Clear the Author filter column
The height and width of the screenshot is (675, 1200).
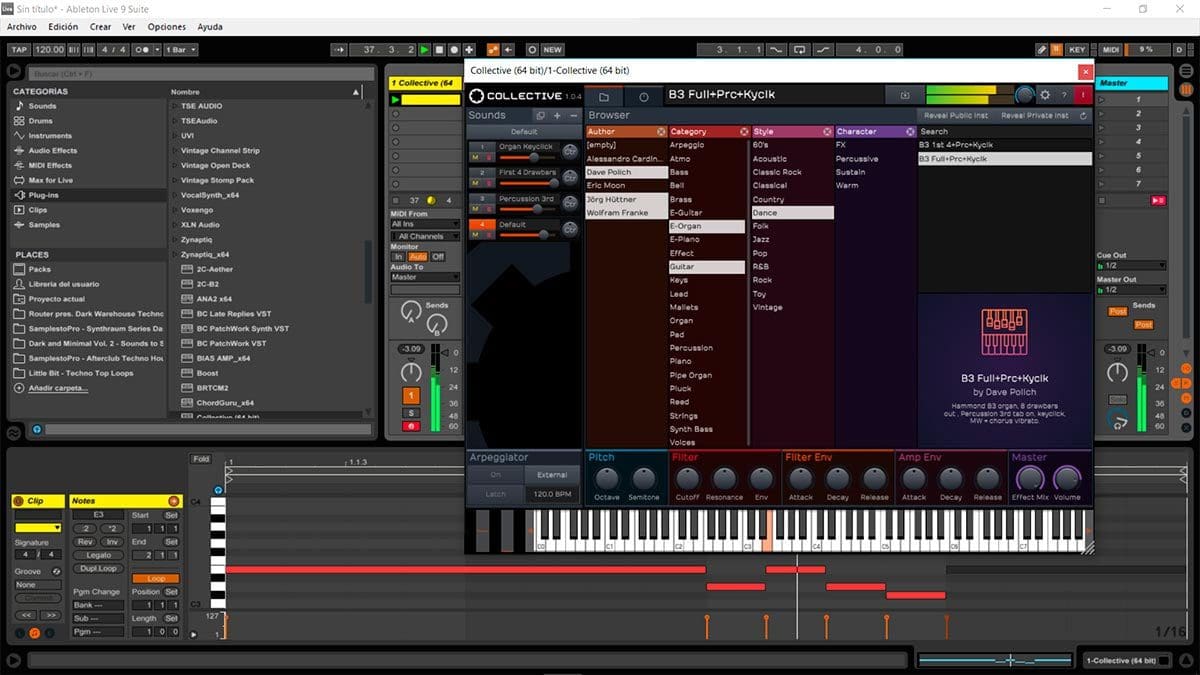tap(661, 132)
